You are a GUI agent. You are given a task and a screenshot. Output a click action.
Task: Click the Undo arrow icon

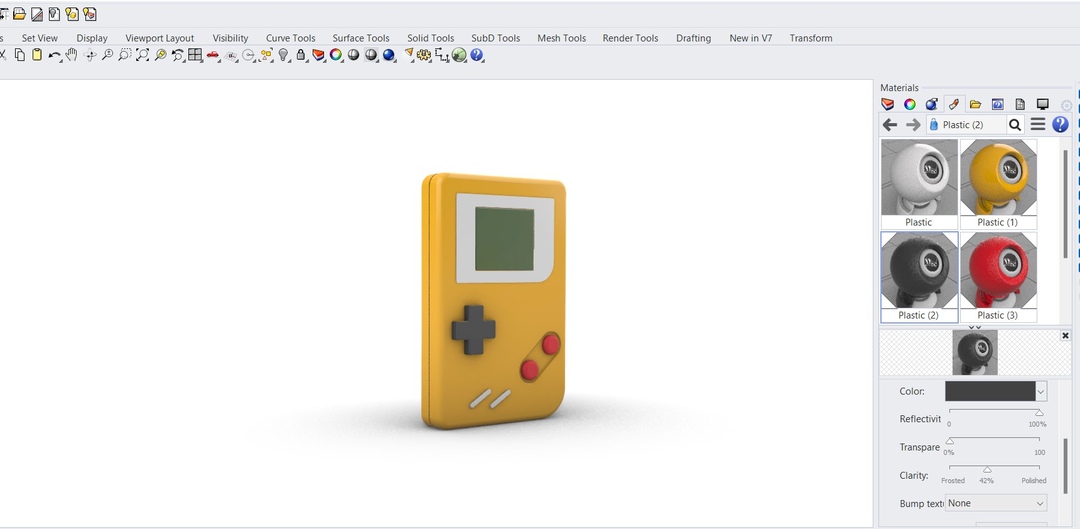pos(54,55)
